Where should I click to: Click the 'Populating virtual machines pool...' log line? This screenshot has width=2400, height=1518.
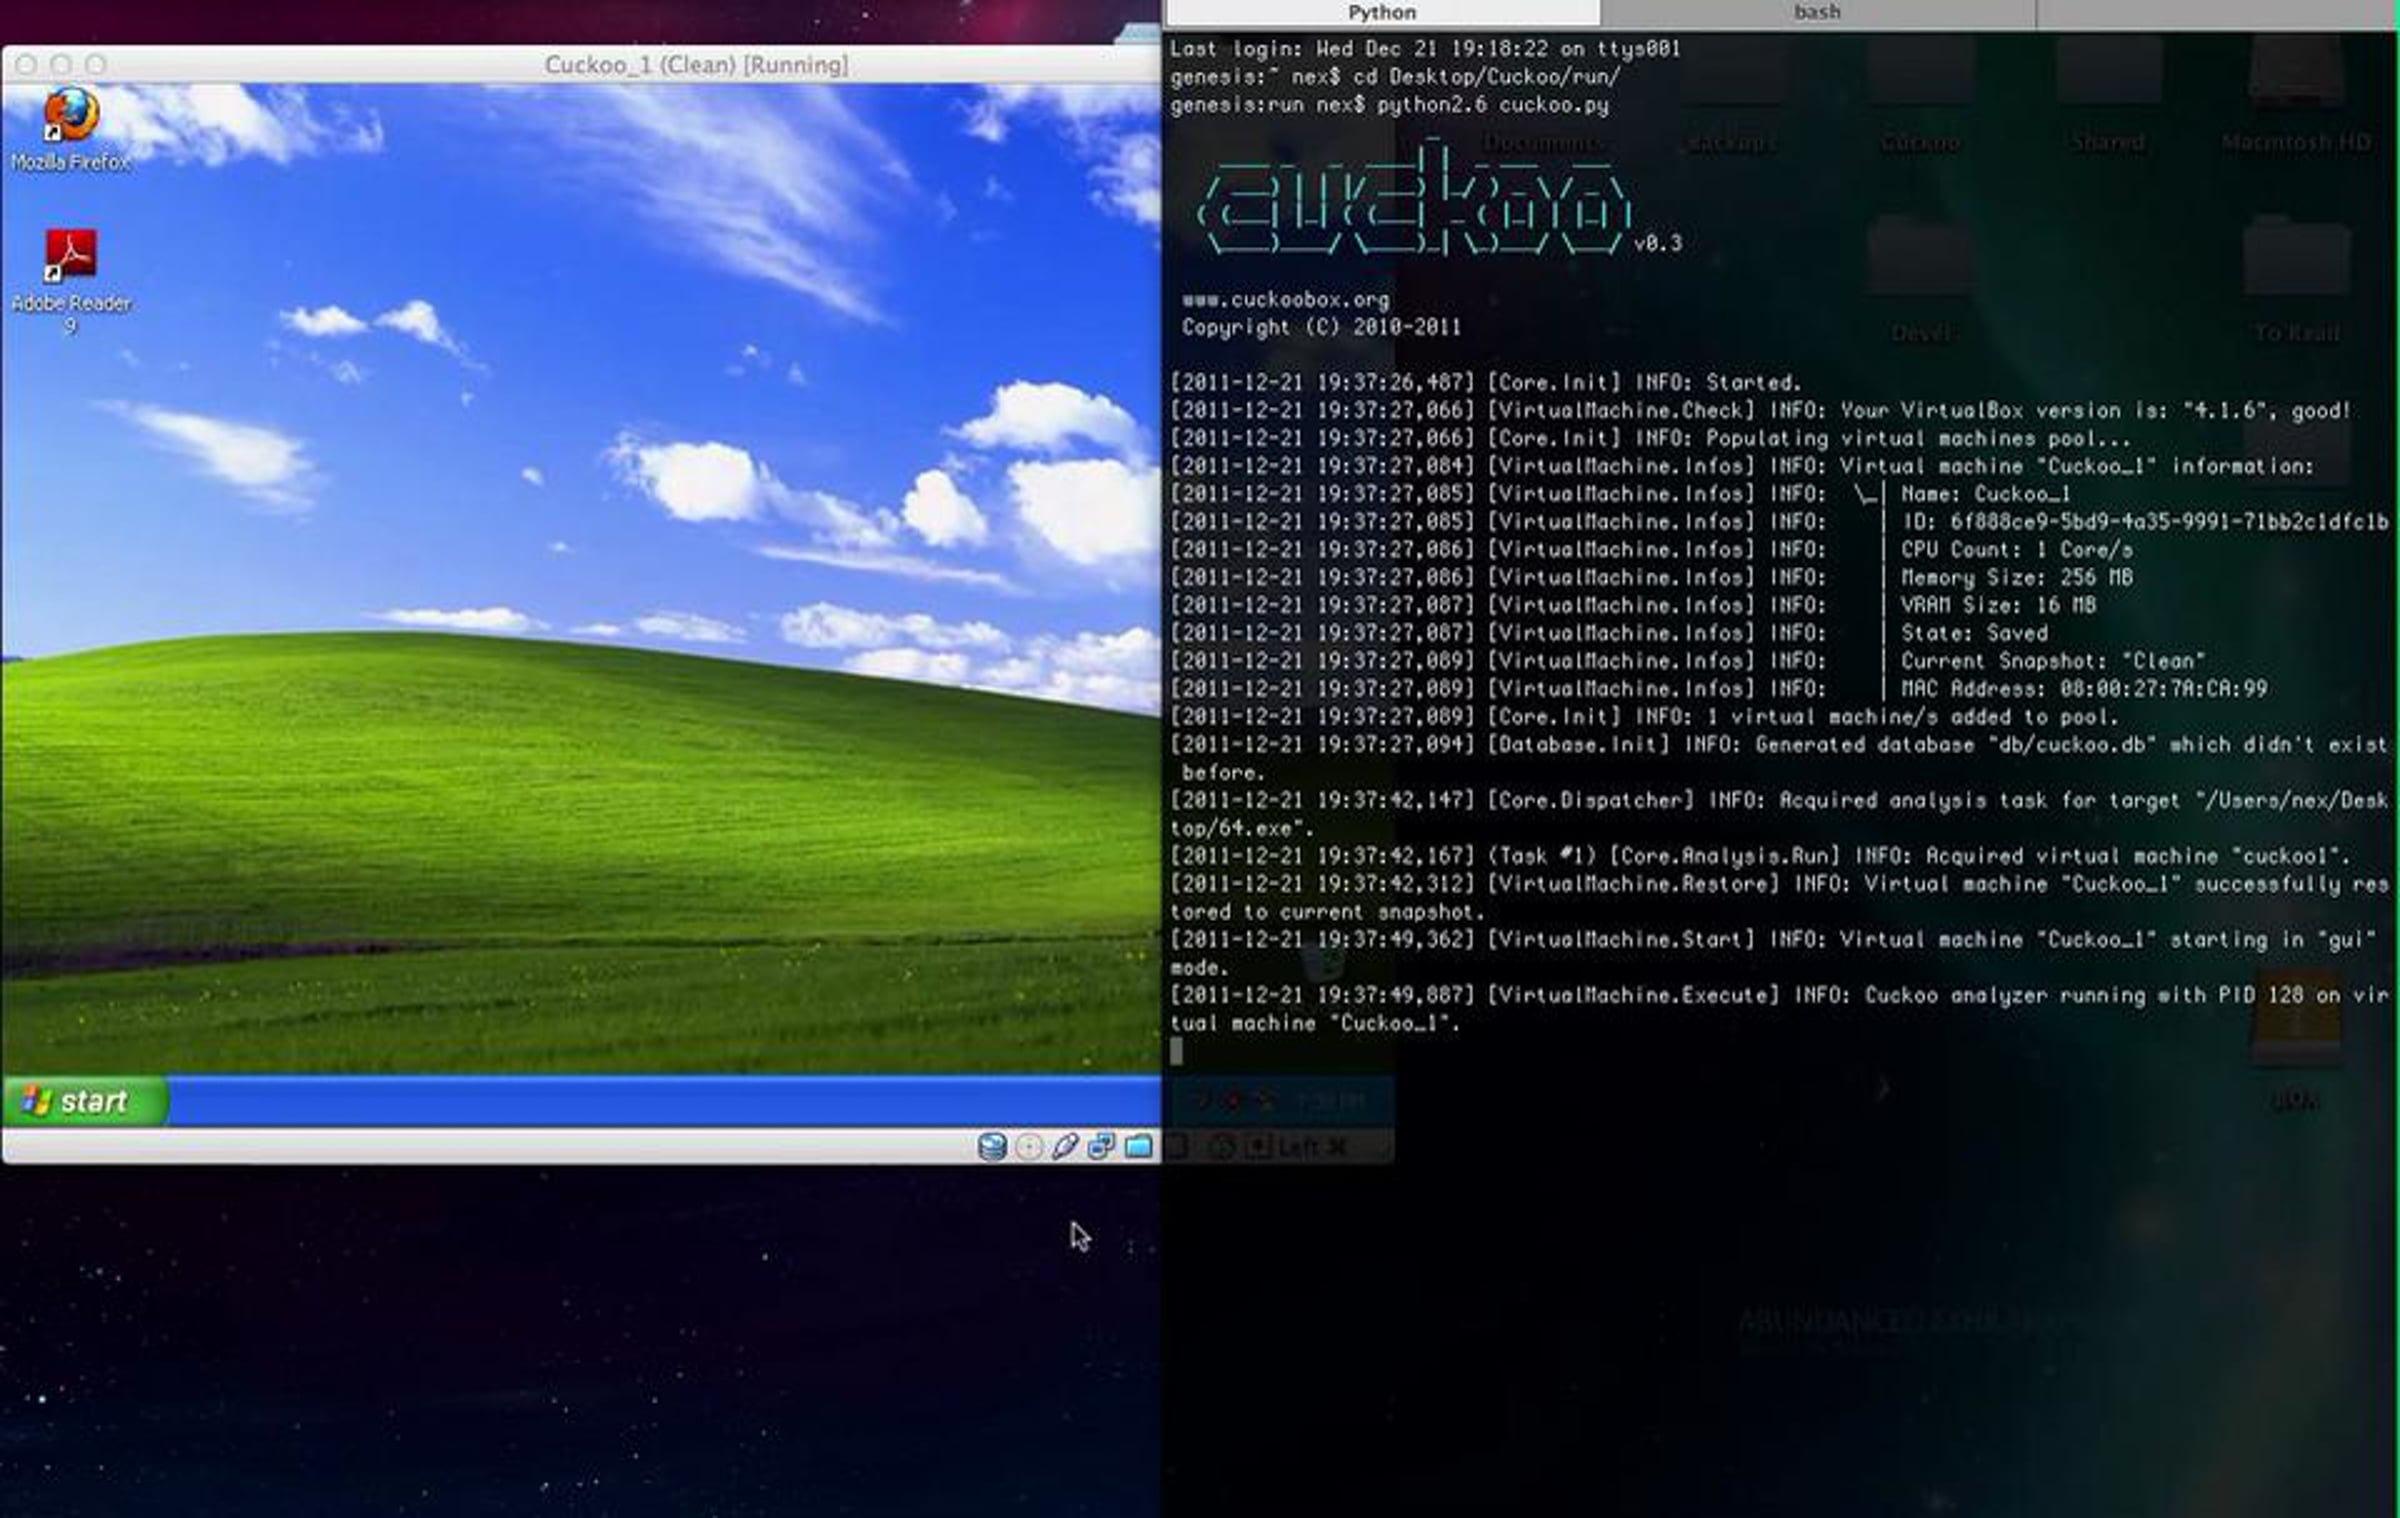point(1650,438)
